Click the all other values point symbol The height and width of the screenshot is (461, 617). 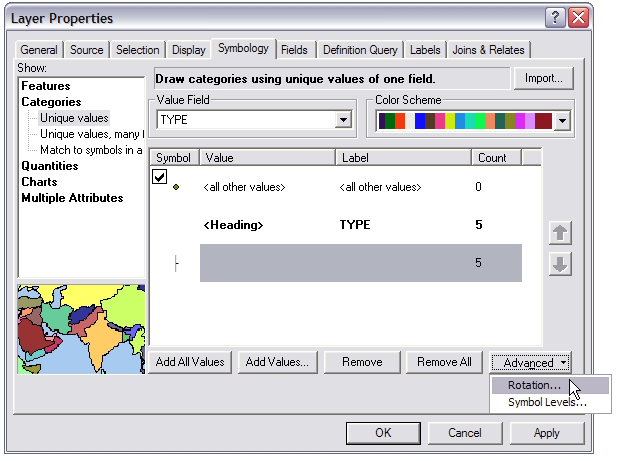click(176, 187)
